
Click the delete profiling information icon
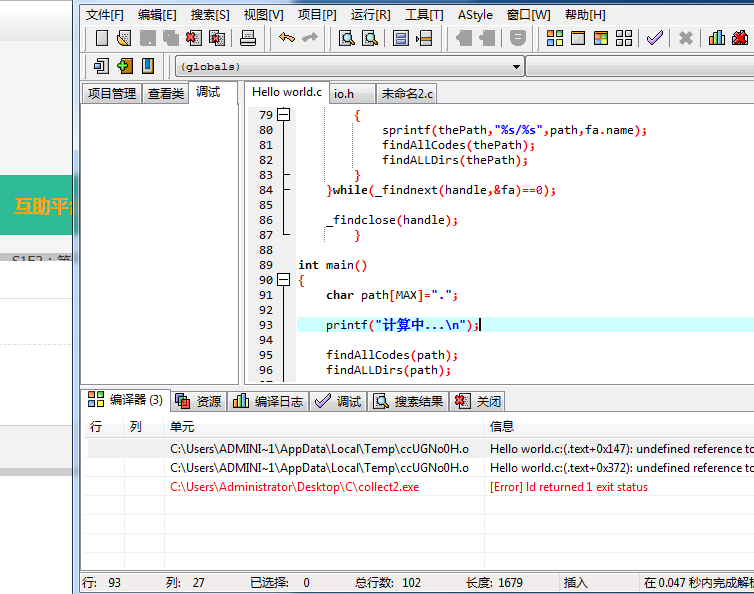(740, 38)
